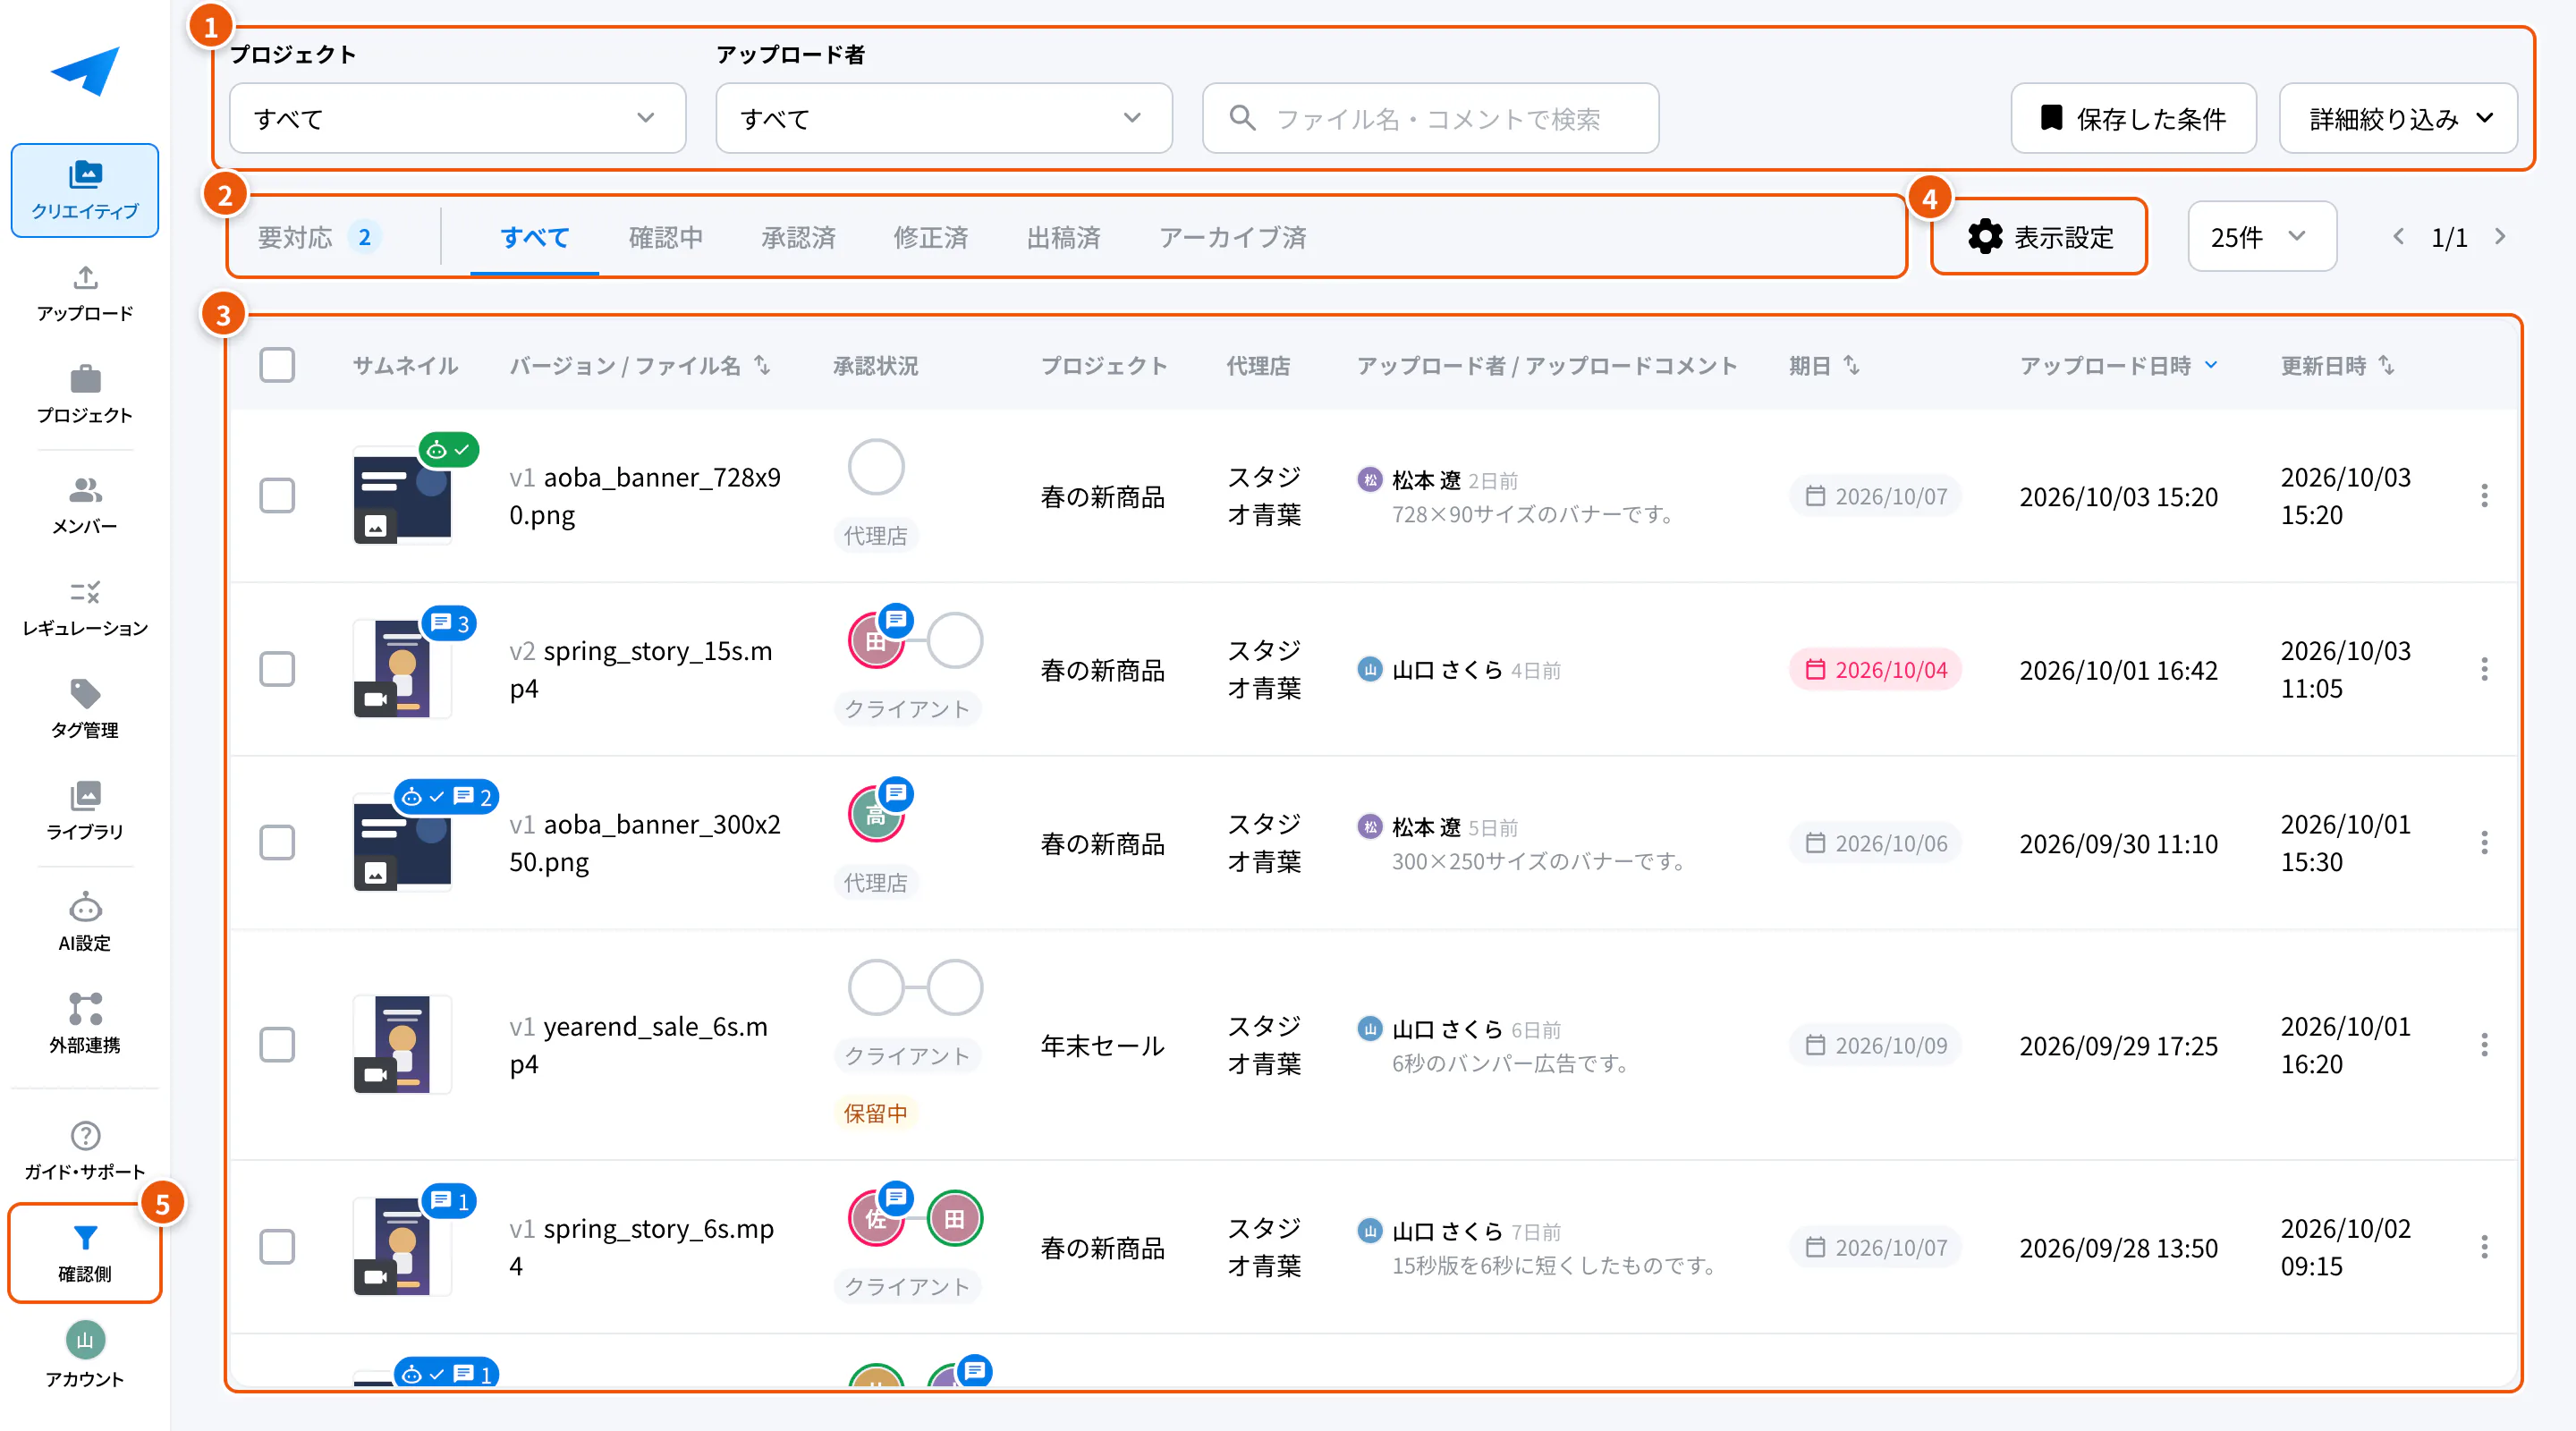Screen dimensions: 2576x1431
Task: Check the aoba_banner_728x90.png row checkbox
Action: (x=277, y=496)
